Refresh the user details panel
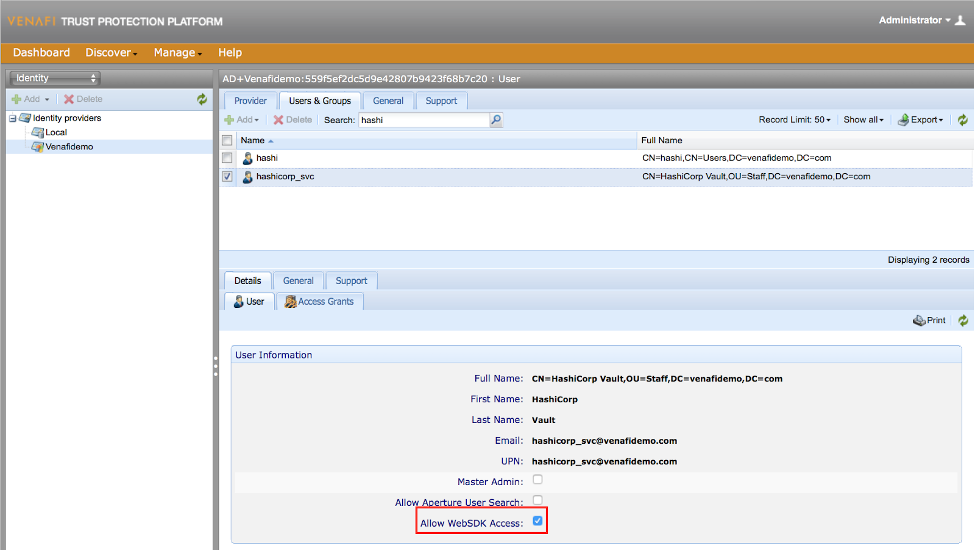Image resolution: width=974 pixels, height=550 pixels. [963, 321]
